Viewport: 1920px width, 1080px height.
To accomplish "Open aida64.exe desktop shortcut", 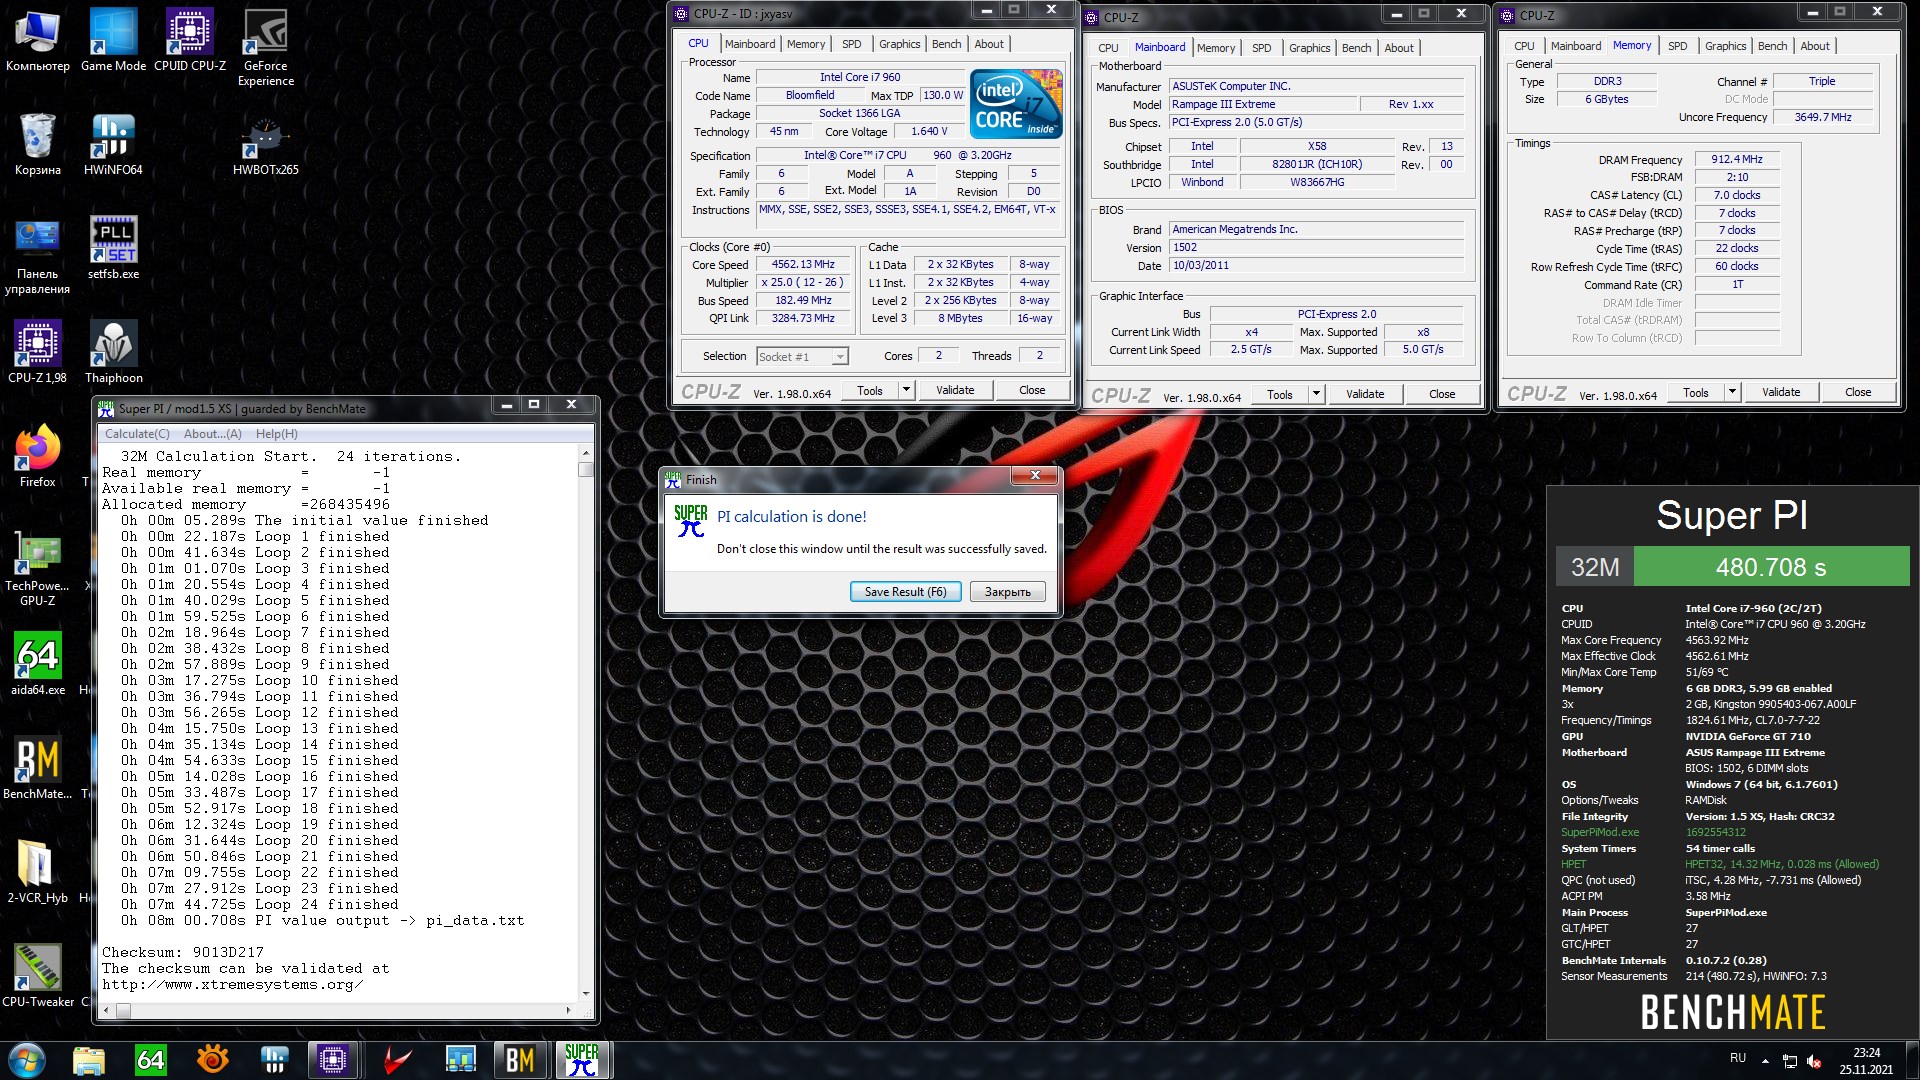I will pyautogui.click(x=38, y=664).
